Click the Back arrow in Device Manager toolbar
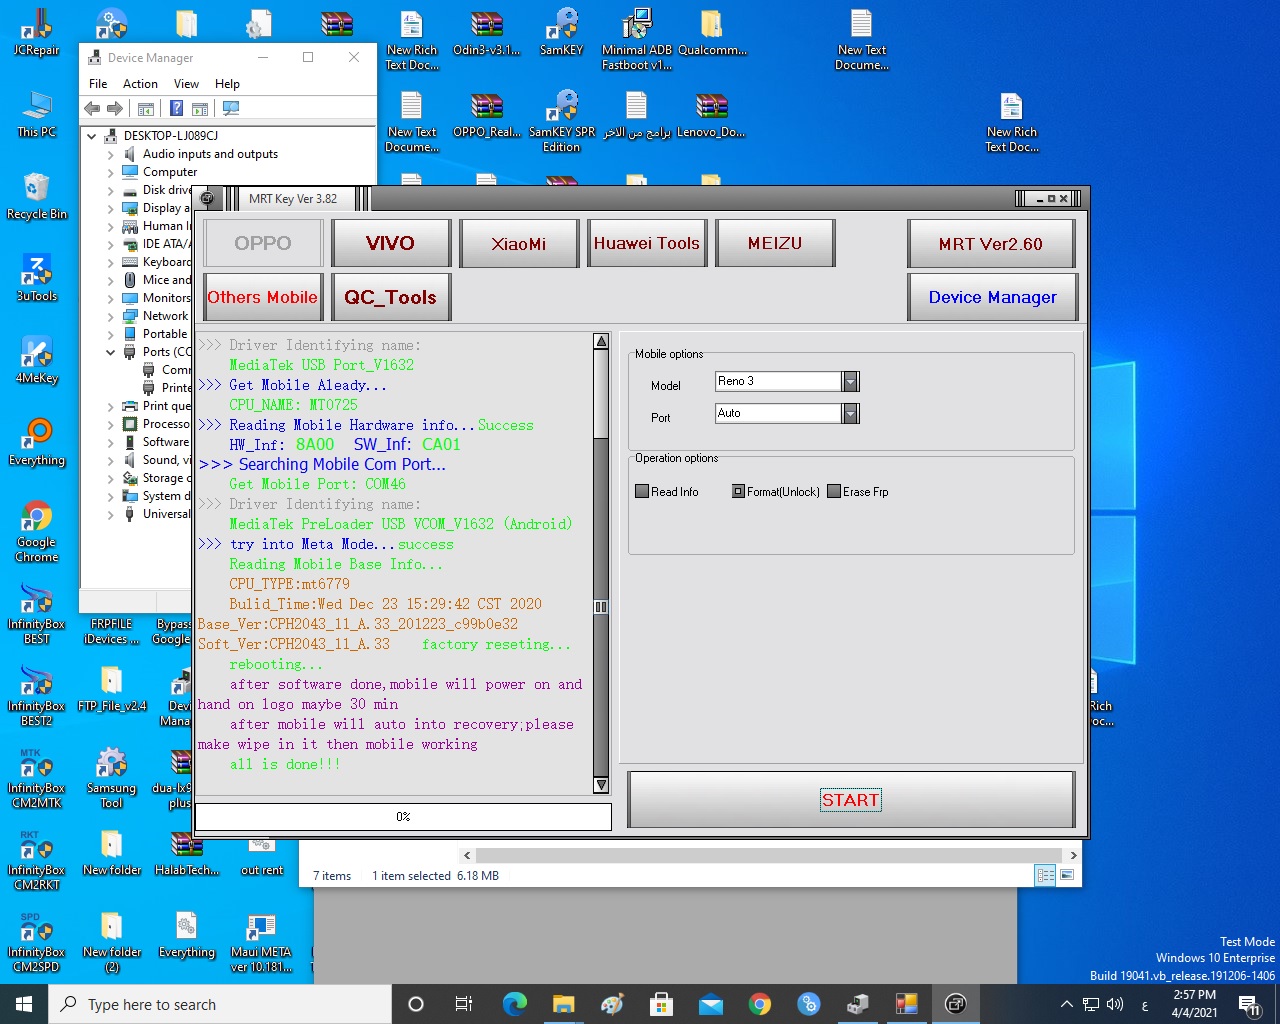The width and height of the screenshot is (1280, 1024). pyautogui.click(x=92, y=108)
